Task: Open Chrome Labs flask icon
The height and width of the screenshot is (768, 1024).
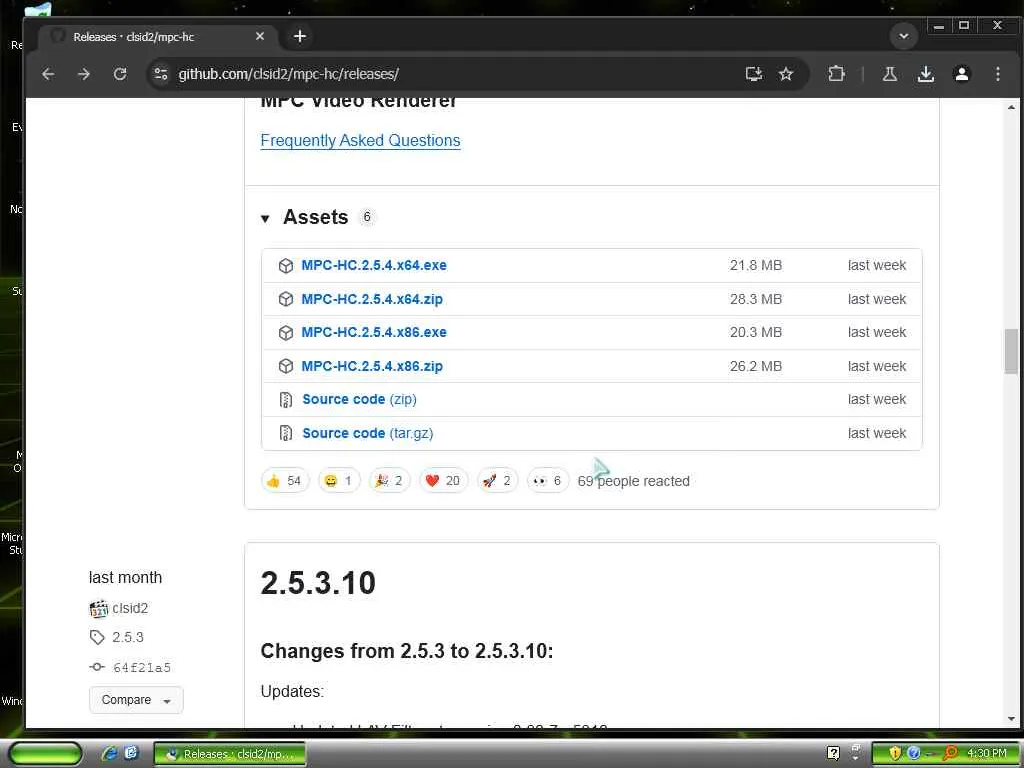Action: click(889, 74)
